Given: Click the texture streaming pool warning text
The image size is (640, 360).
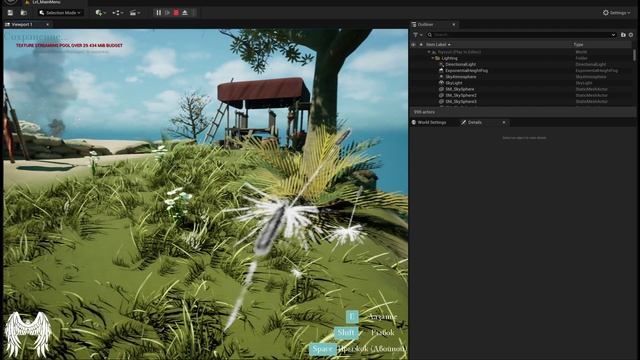Looking at the screenshot, I should 69,45.
